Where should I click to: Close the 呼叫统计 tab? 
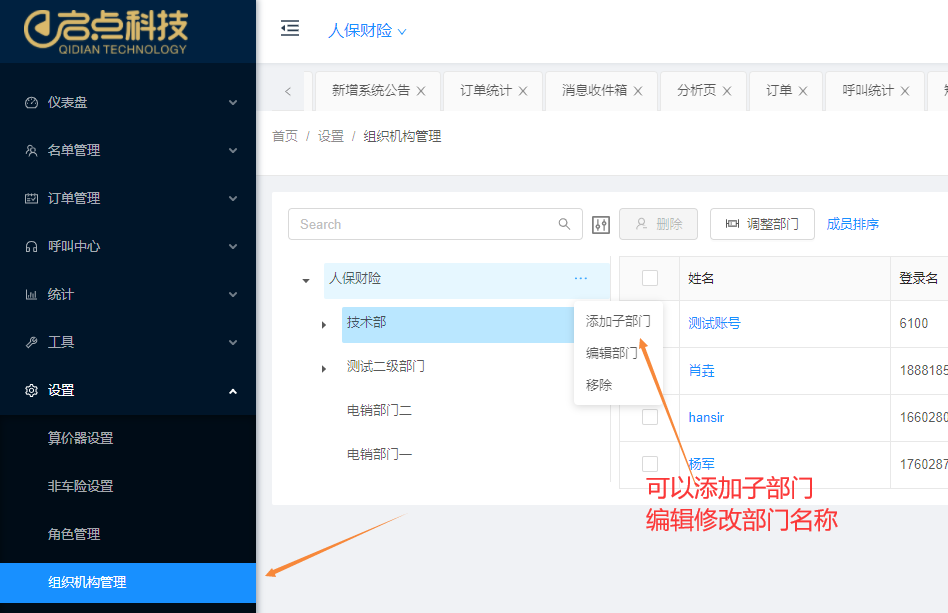(x=905, y=91)
